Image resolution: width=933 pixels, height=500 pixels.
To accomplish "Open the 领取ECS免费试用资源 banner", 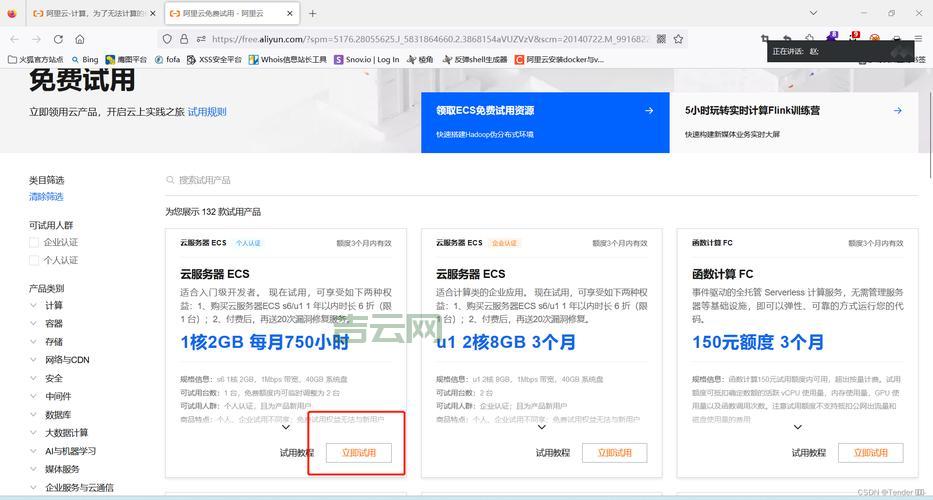I will tap(545, 122).
